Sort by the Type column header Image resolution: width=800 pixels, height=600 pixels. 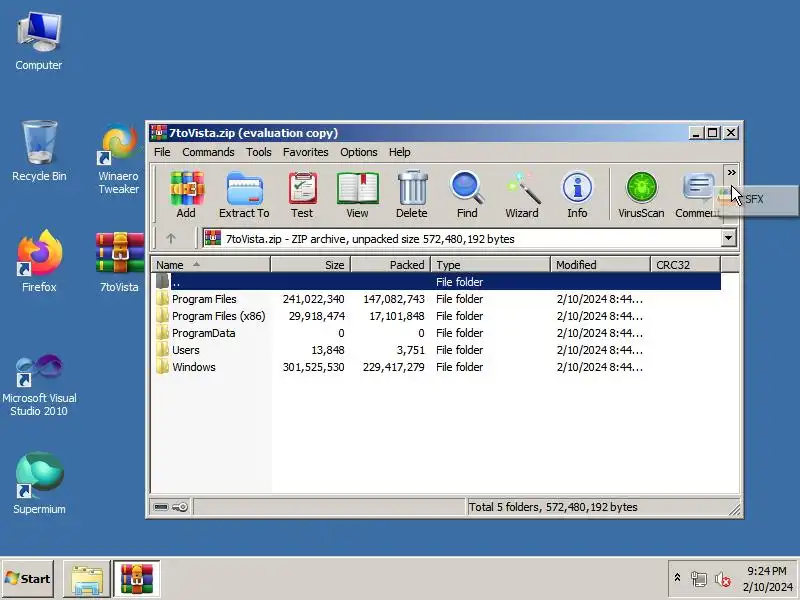coord(491,265)
